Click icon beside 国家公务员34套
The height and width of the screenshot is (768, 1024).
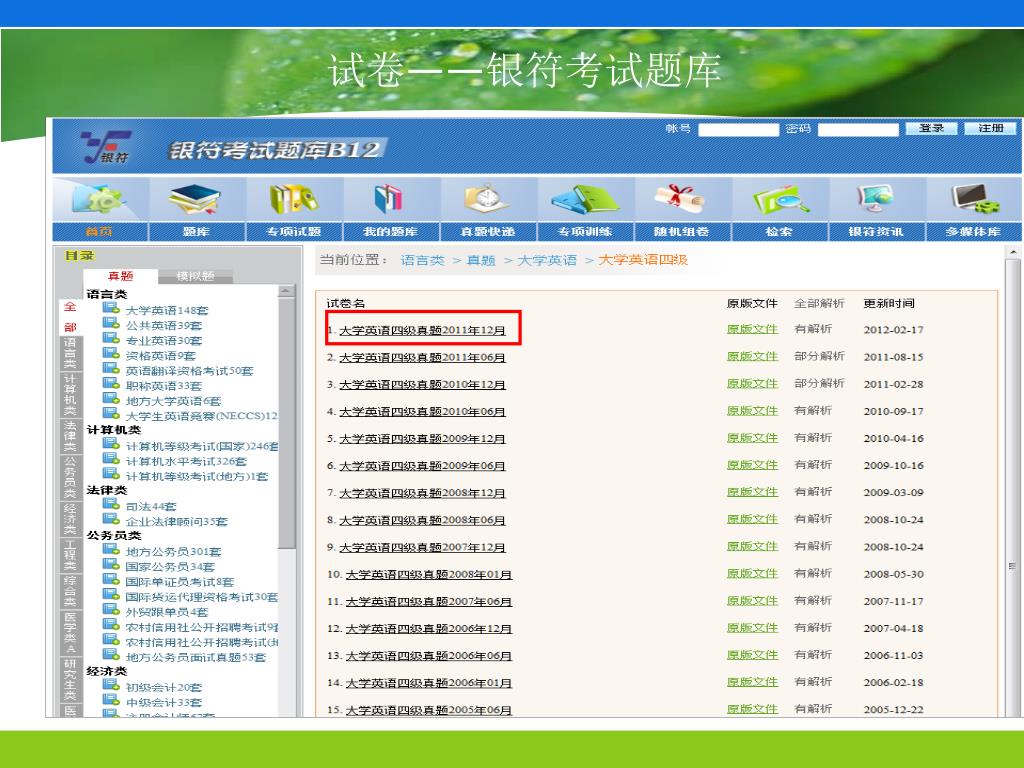[111, 564]
